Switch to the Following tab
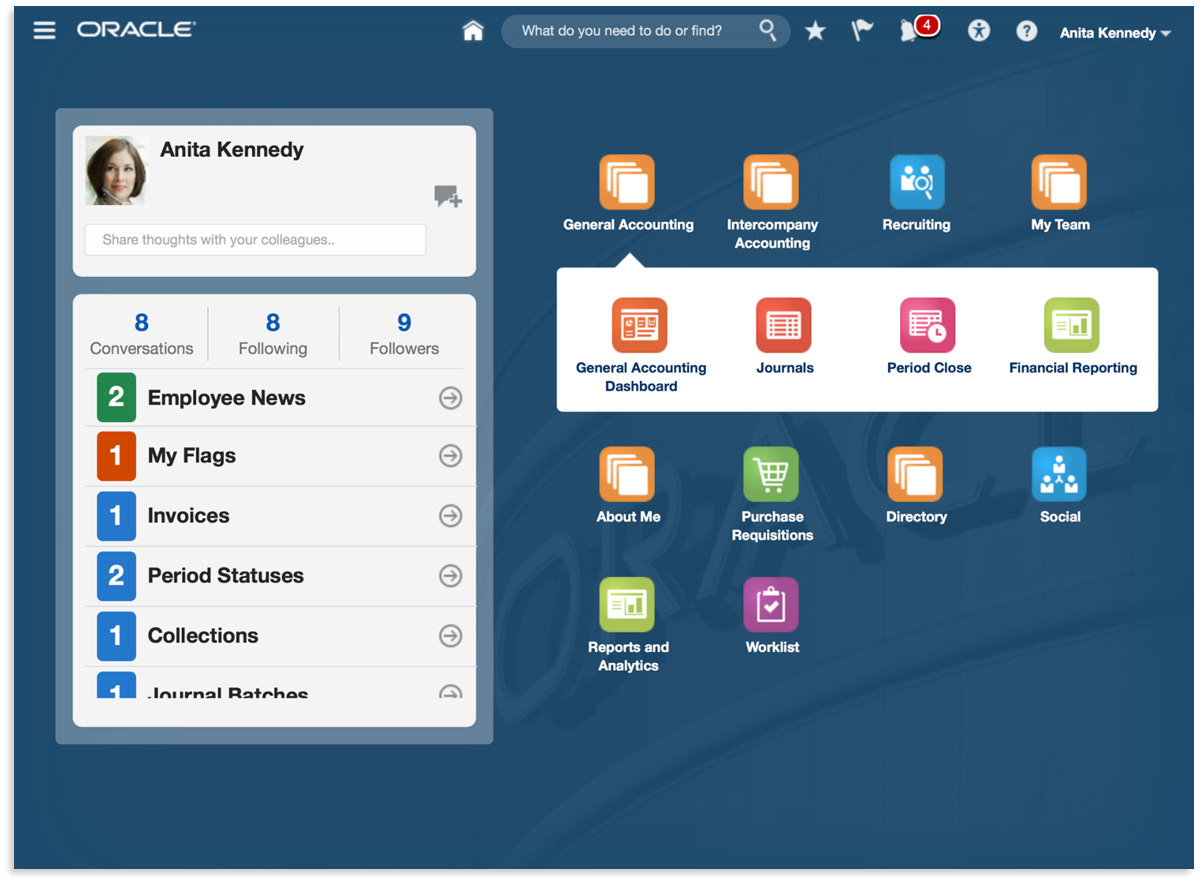 (x=272, y=334)
